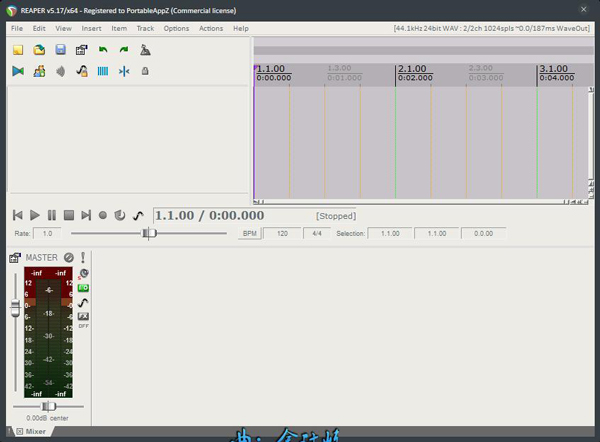The image size is (600, 442).
Task: Click the Pause transport button
Action: 52,215
